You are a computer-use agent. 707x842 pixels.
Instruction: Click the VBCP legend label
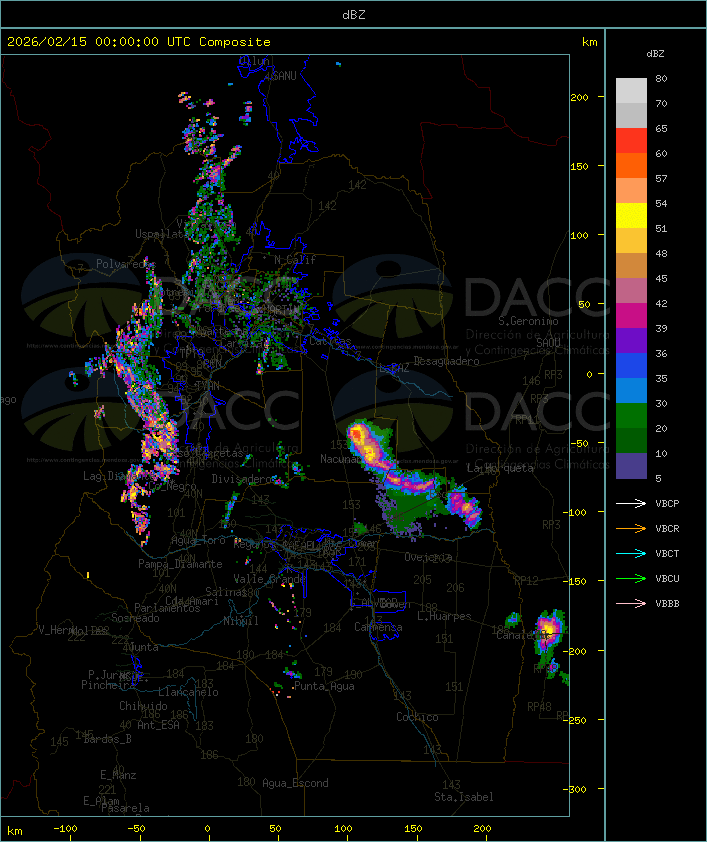pyautogui.click(x=667, y=504)
